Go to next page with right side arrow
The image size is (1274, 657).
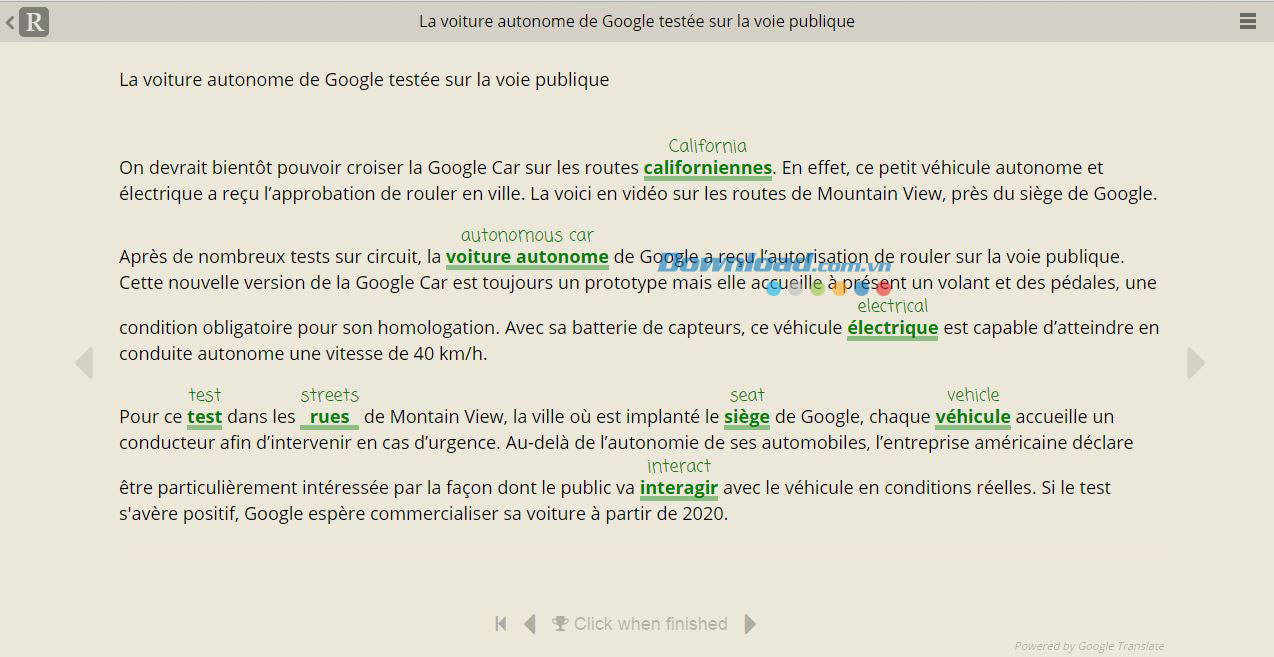pyautogui.click(x=1195, y=363)
